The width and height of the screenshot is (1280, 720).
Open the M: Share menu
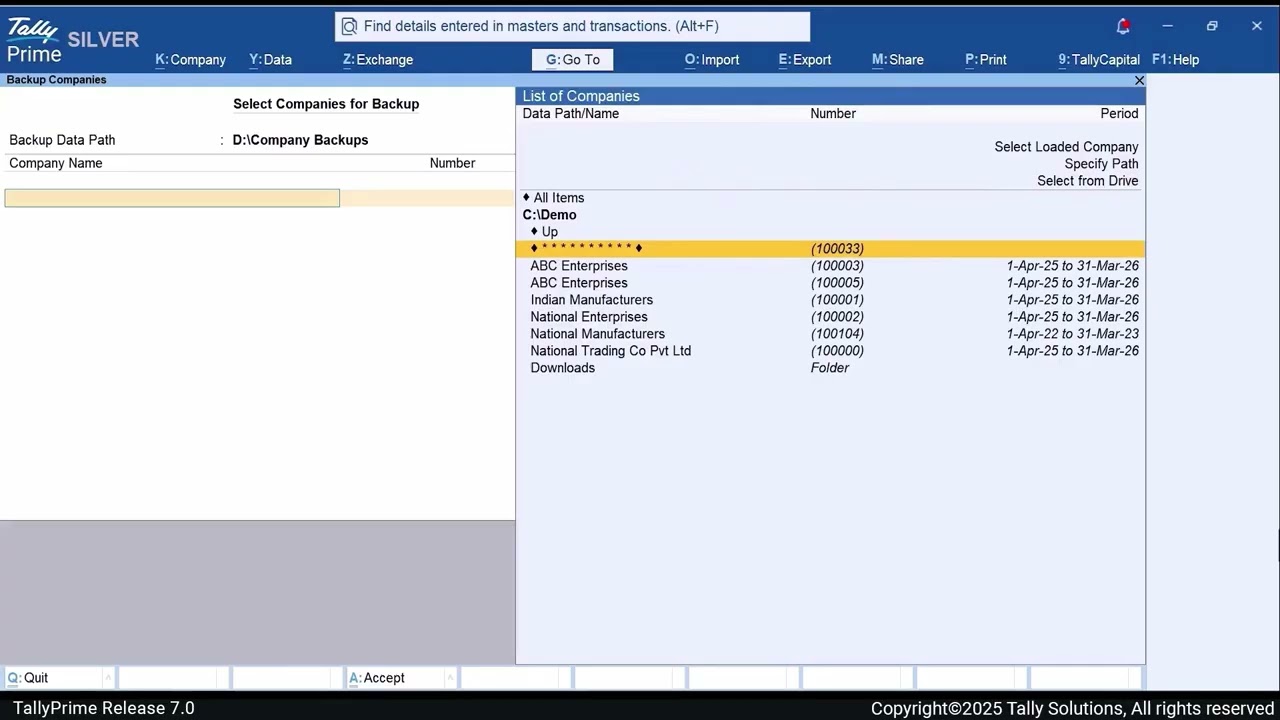tap(897, 60)
